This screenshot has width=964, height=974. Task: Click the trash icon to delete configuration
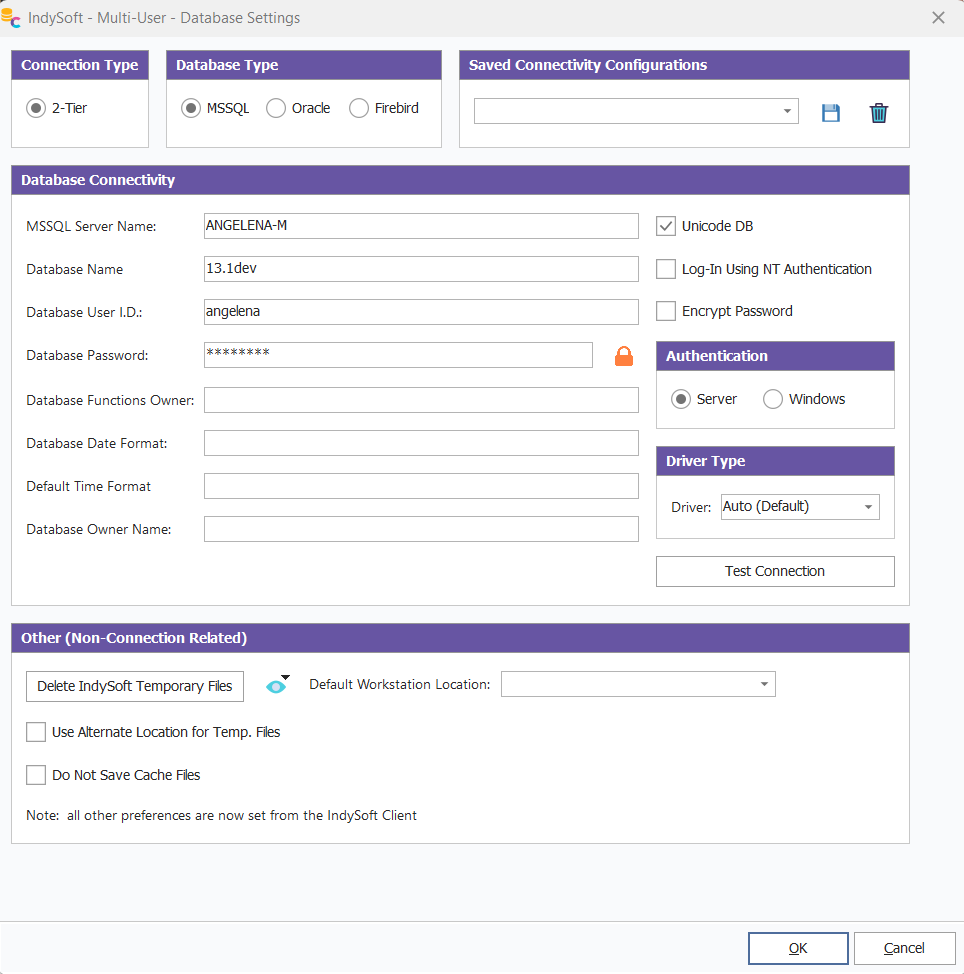coord(878,112)
